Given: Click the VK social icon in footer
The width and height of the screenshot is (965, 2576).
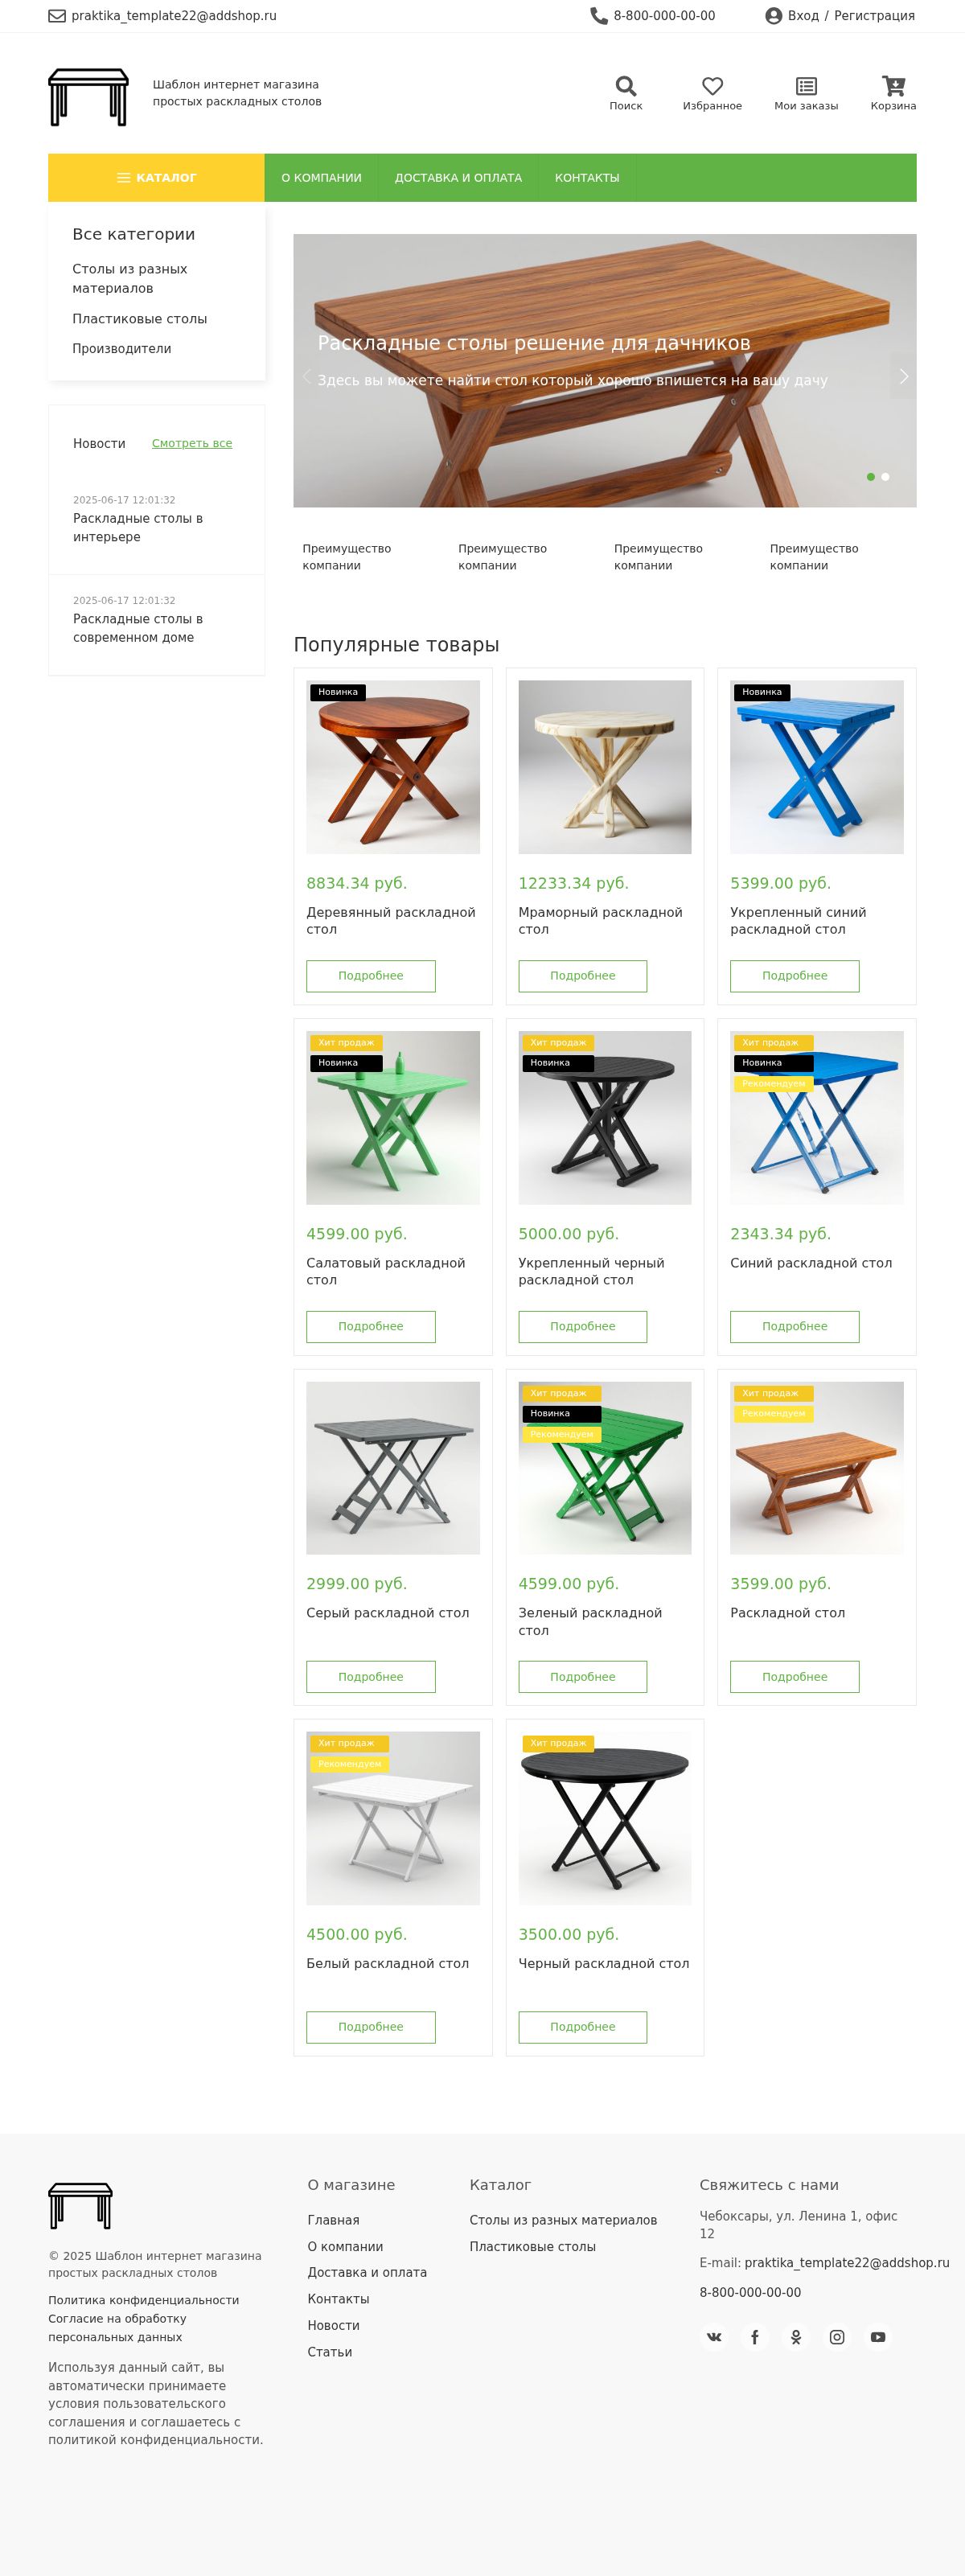Looking at the screenshot, I should [714, 2337].
